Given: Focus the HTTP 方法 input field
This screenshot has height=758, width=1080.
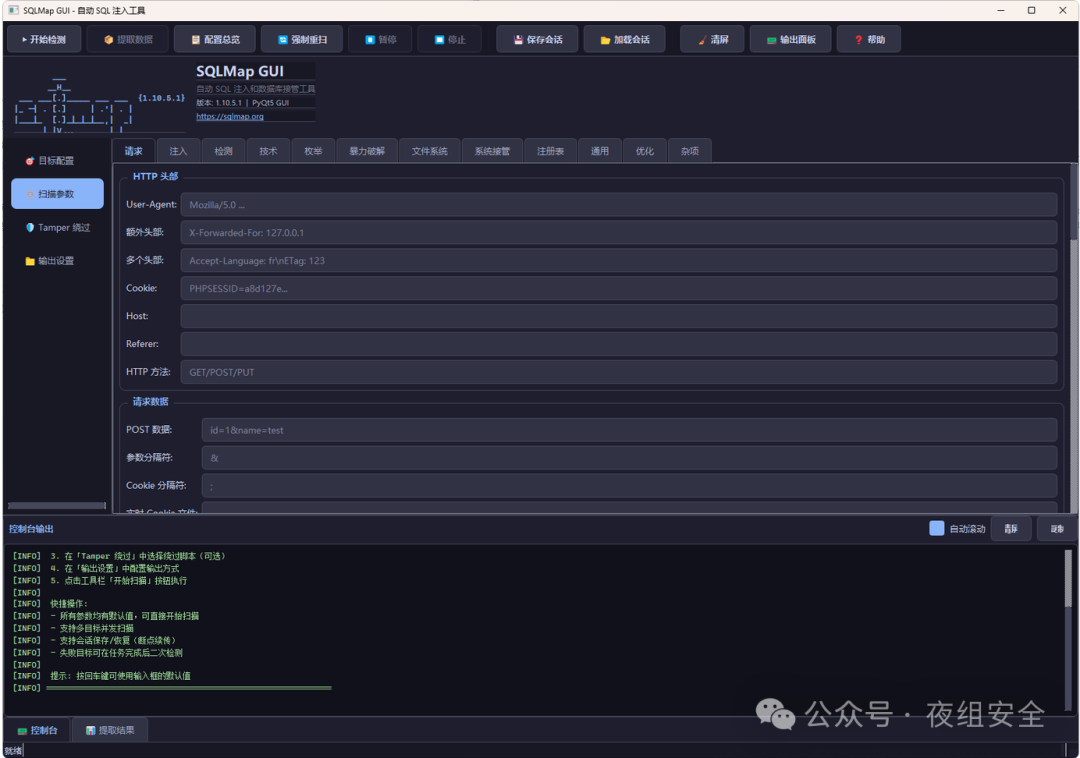Looking at the screenshot, I should (x=619, y=372).
